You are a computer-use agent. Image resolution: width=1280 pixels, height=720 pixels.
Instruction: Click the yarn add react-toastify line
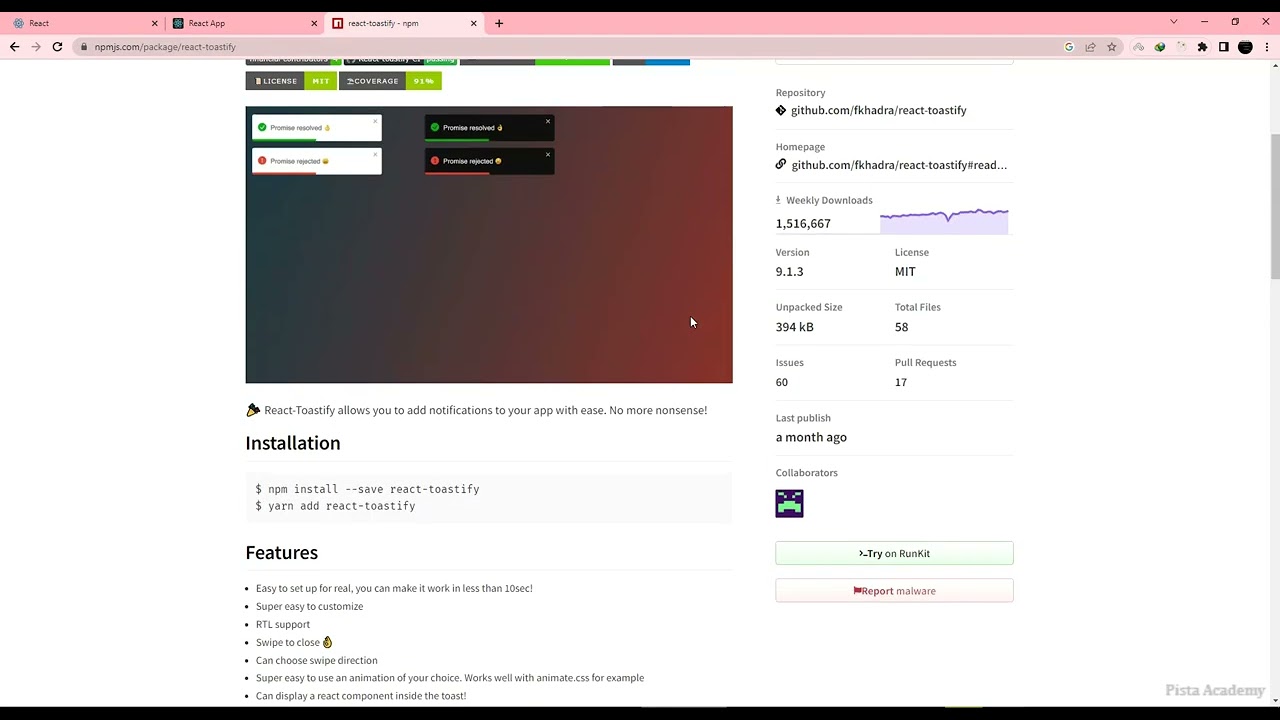coord(335,506)
